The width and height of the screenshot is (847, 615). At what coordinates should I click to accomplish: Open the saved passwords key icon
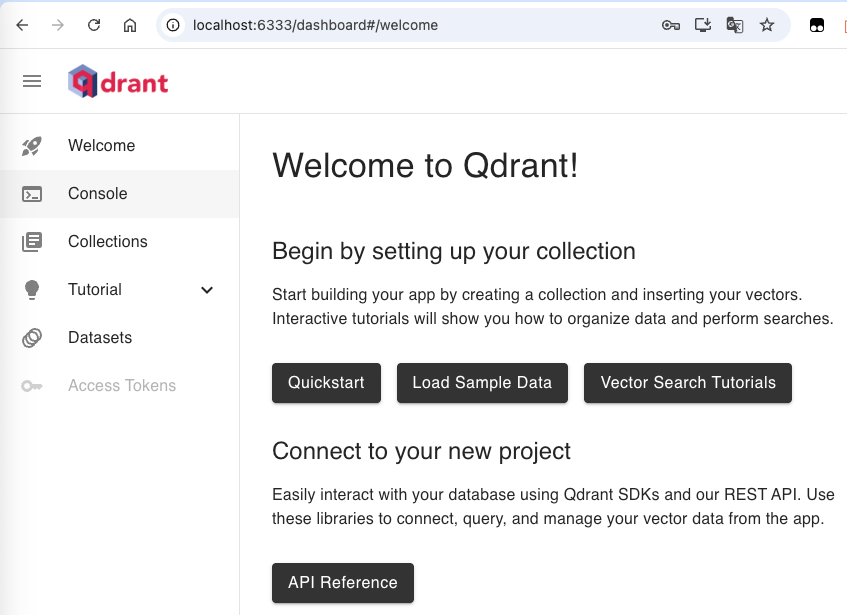coord(670,25)
